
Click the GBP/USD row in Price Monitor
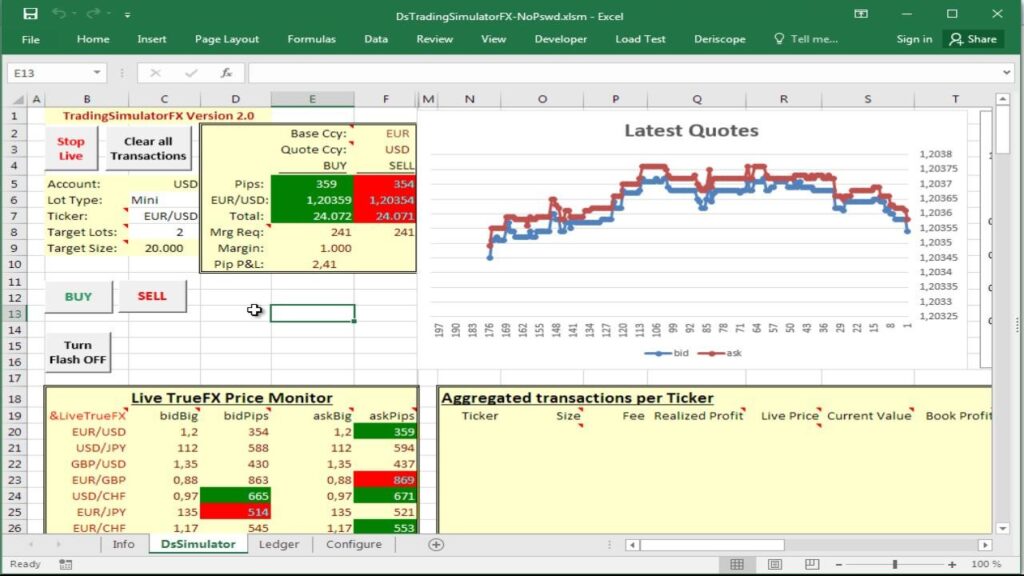click(x=232, y=464)
